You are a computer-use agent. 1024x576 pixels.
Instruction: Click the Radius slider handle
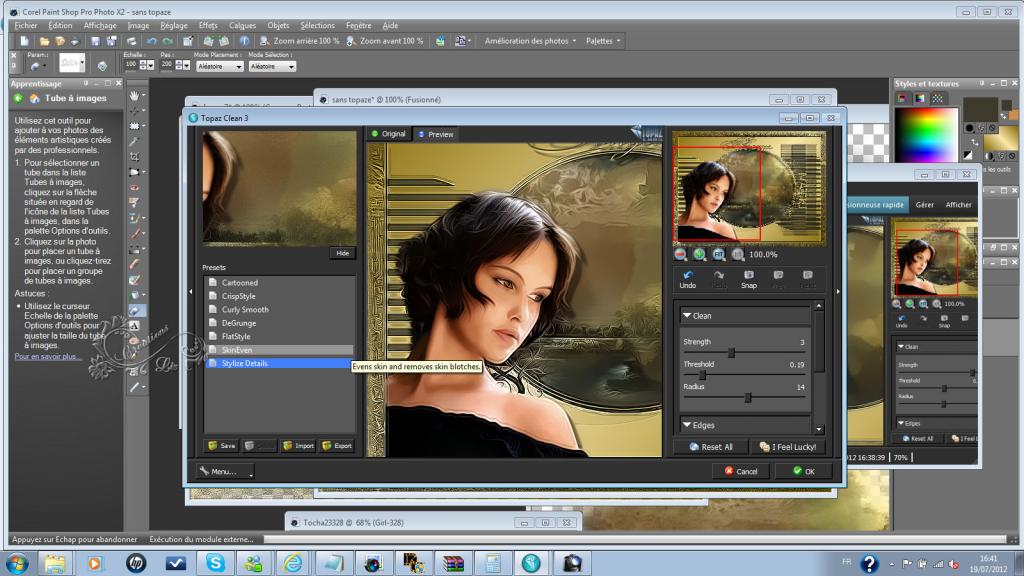coord(748,398)
